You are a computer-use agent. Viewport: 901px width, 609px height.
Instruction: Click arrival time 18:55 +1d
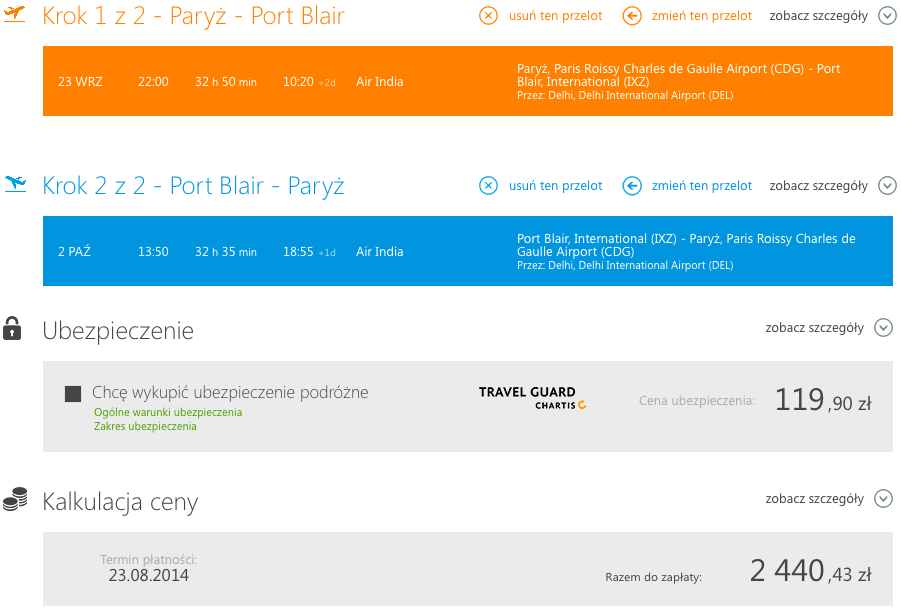click(x=309, y=252)
